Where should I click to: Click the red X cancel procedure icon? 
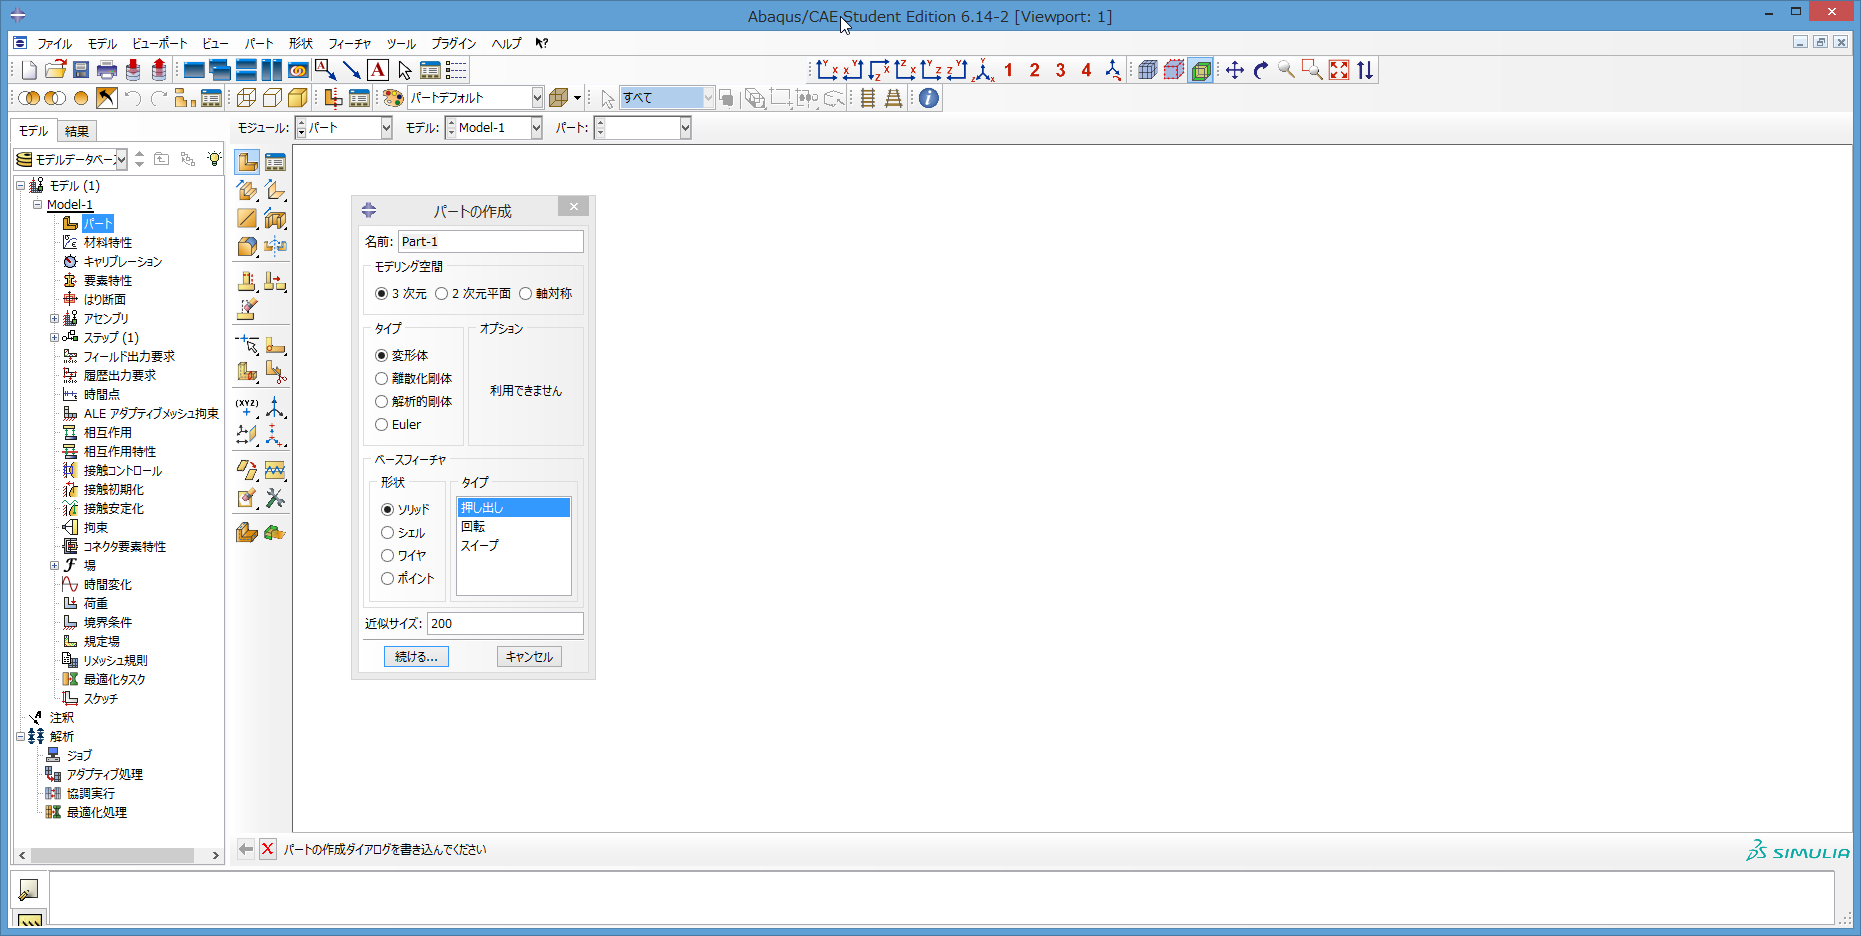267,849
